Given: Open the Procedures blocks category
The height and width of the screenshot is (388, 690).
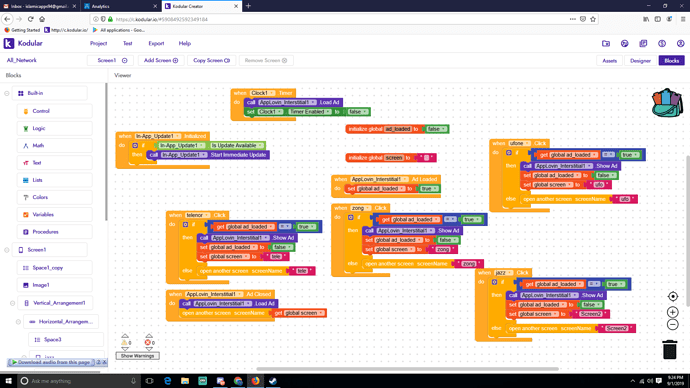Looking at the screenshot, I should click(55, 232).
